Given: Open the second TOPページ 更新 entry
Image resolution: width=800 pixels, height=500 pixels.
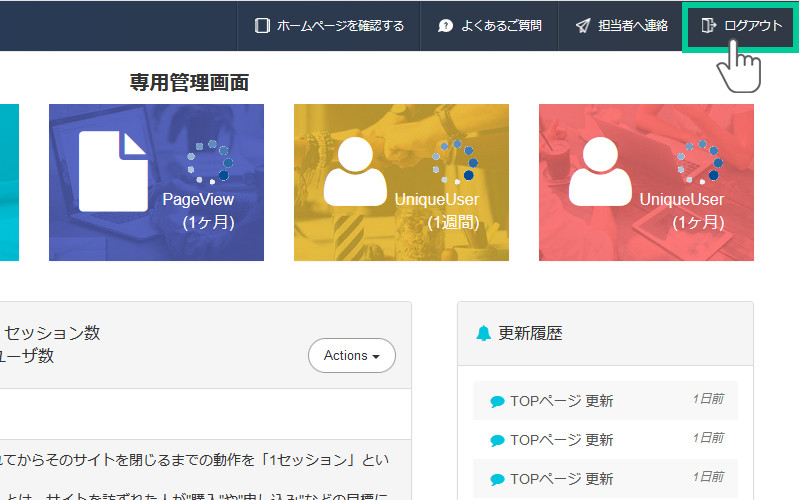Looking at the screenshot, I should coord(561,440).
